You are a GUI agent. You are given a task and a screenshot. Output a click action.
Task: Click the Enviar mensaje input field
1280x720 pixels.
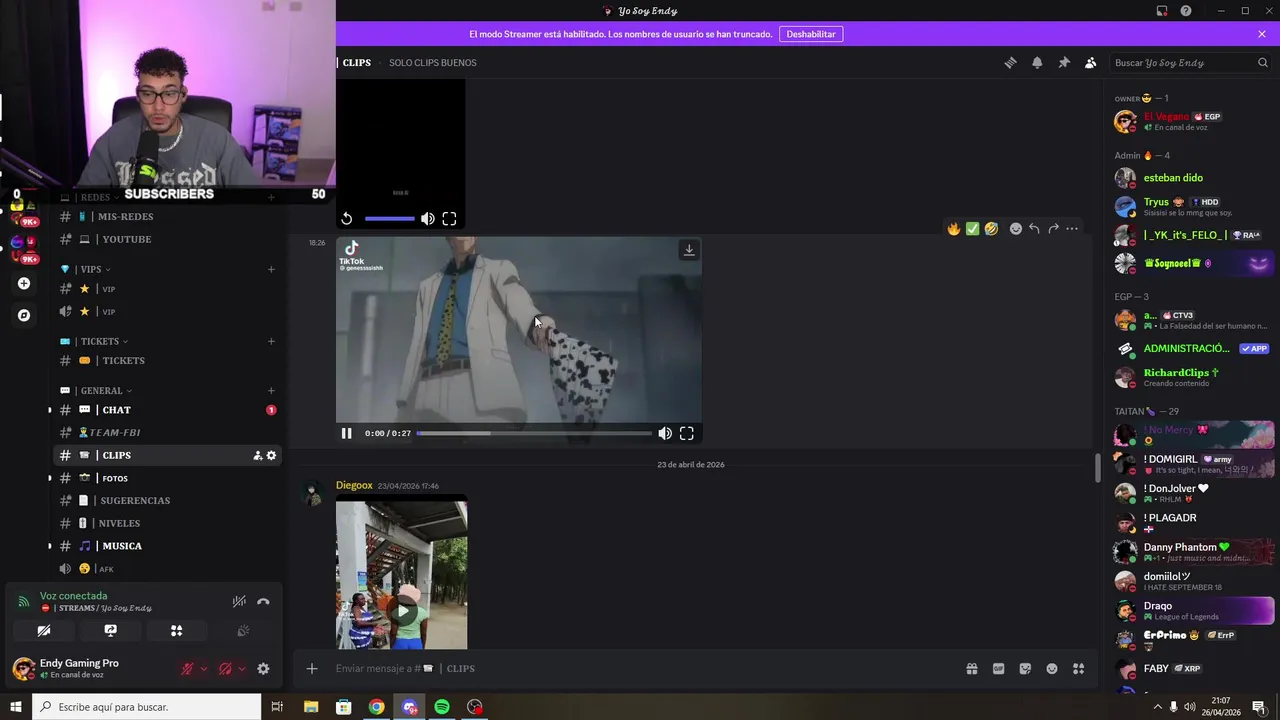(640, 668)
